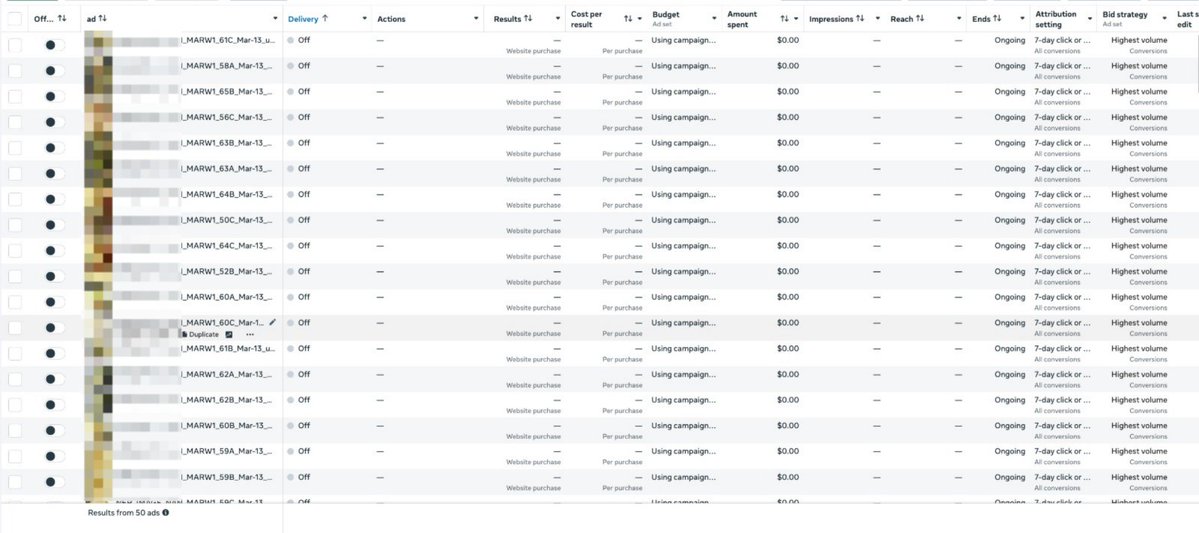Open the Amount spent dropdown arrow
The height and width of the screenshot is (533, 1199).
coord(796,18)
